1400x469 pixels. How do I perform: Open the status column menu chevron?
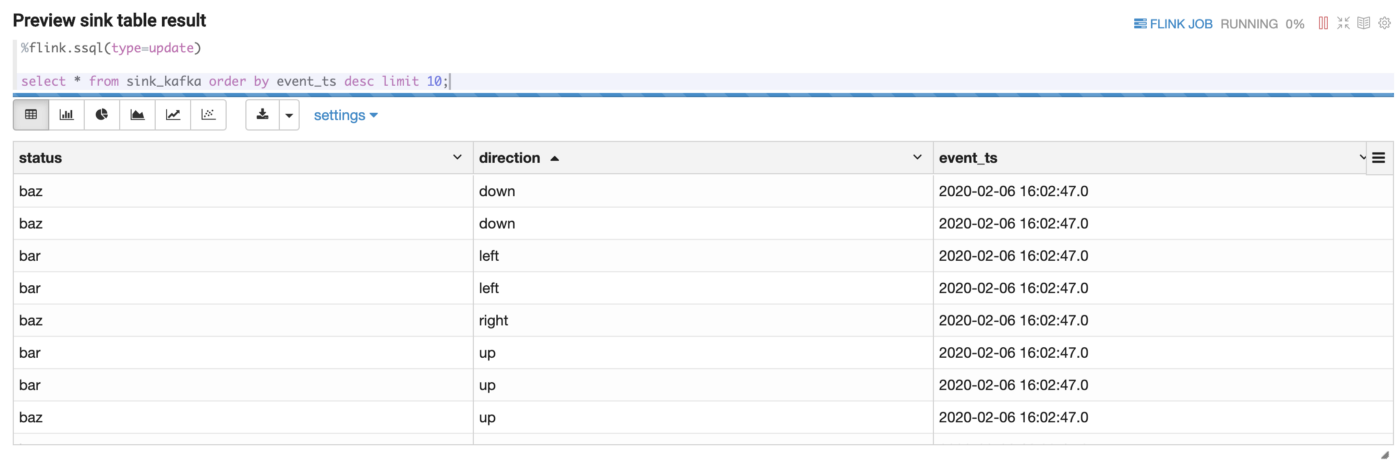457,158
